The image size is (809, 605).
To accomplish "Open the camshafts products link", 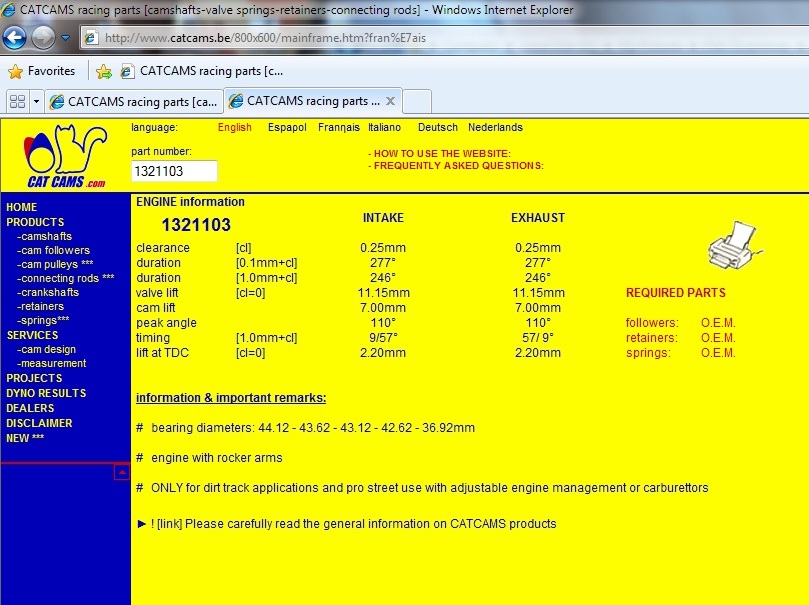I will (44, 236).
